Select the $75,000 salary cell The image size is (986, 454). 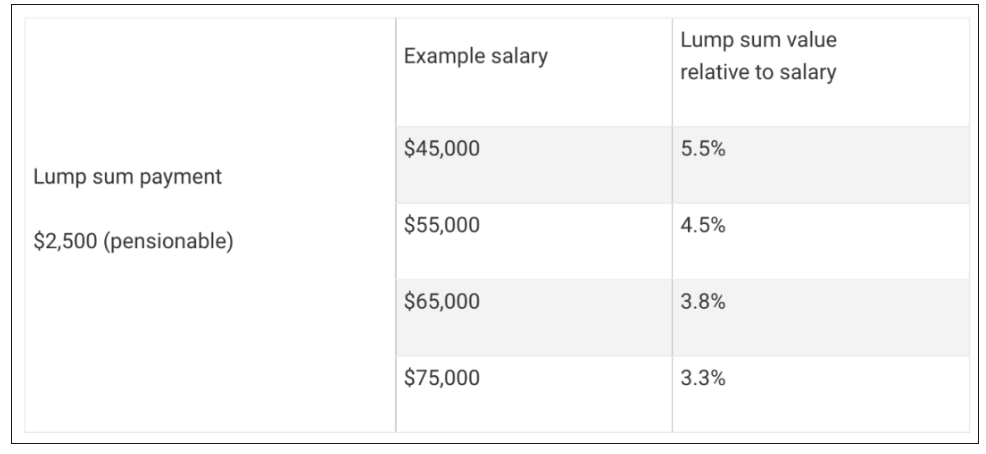[x=442, y=378]
